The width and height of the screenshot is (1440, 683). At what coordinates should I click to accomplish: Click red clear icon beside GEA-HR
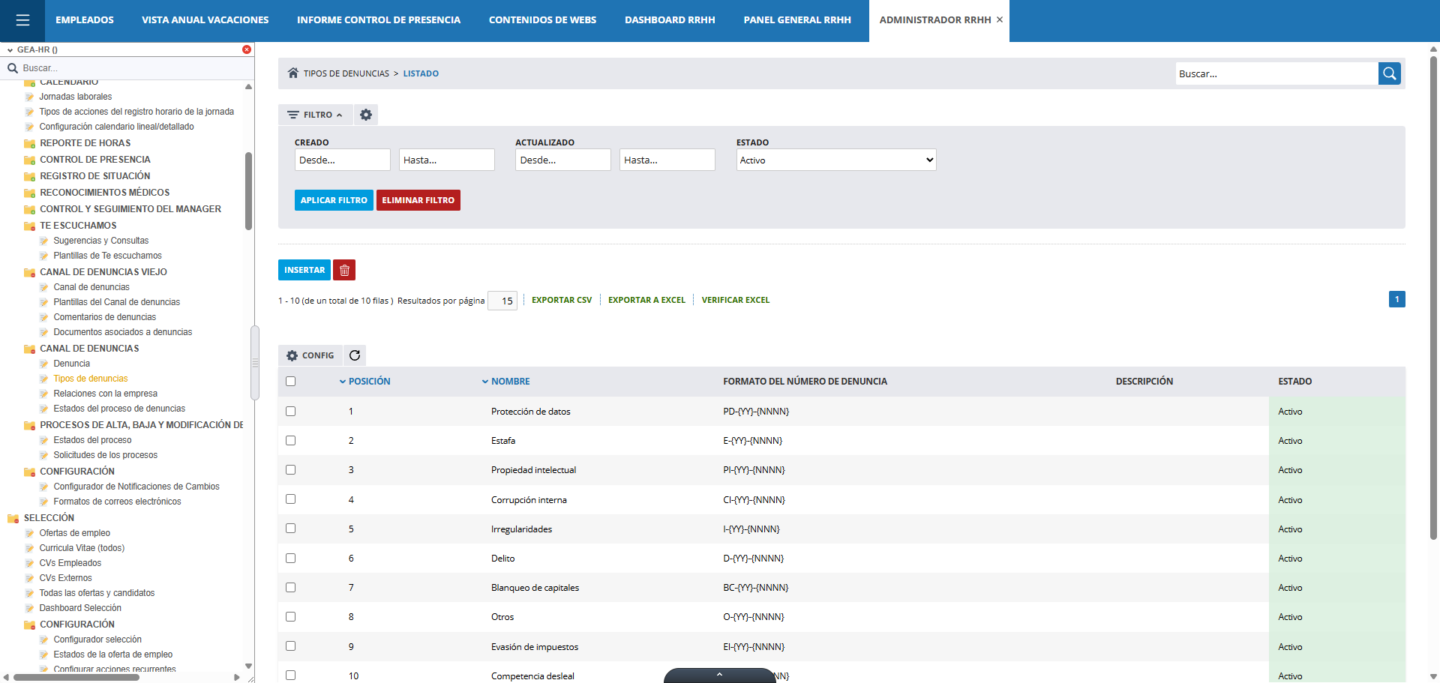(x=247, y=49)
